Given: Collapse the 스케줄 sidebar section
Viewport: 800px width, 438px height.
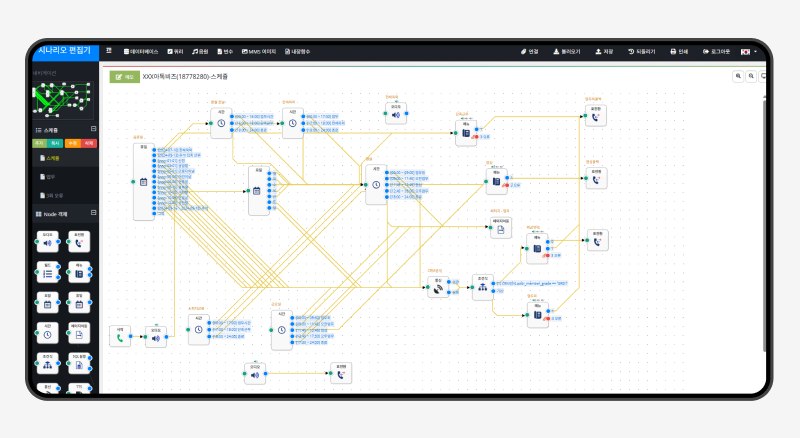Looking at the screenshot, I should click(93, 129).
